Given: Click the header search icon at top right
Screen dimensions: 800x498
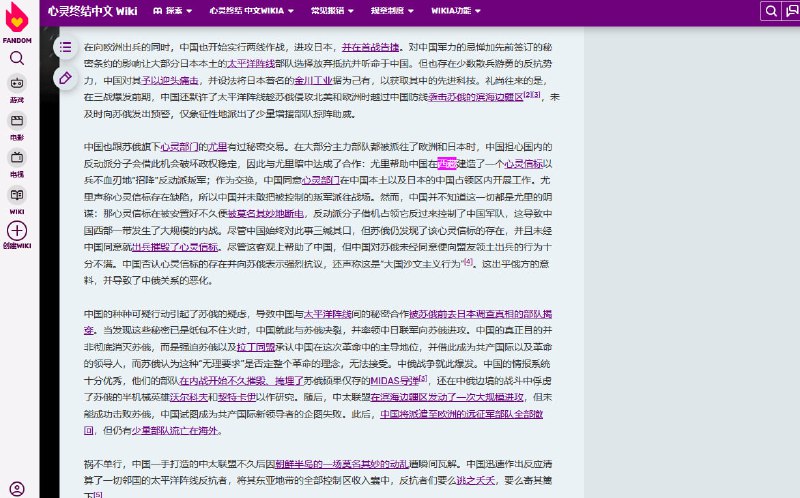Looking at the screenshot, I should [771, 11].
